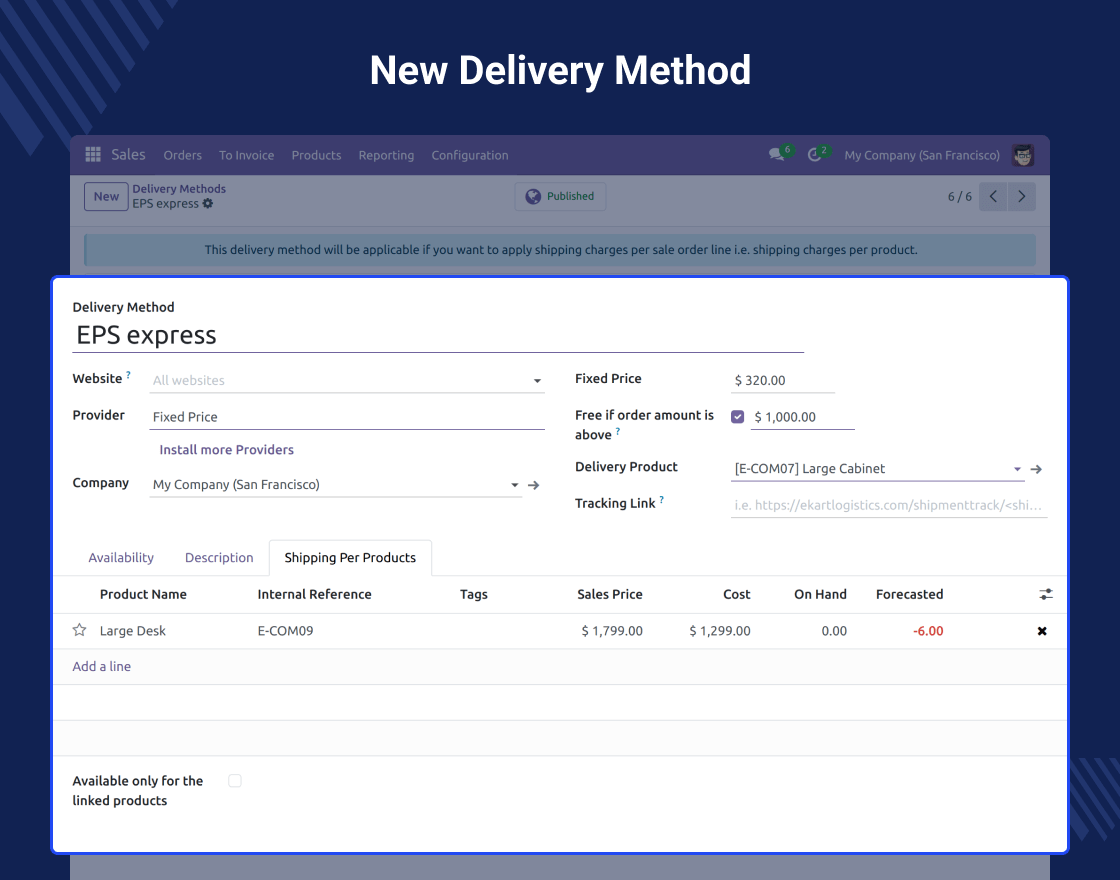Switch company My Company (San Francisco)
This screenshot has width=1120, height=880.
tap(922, 155)
